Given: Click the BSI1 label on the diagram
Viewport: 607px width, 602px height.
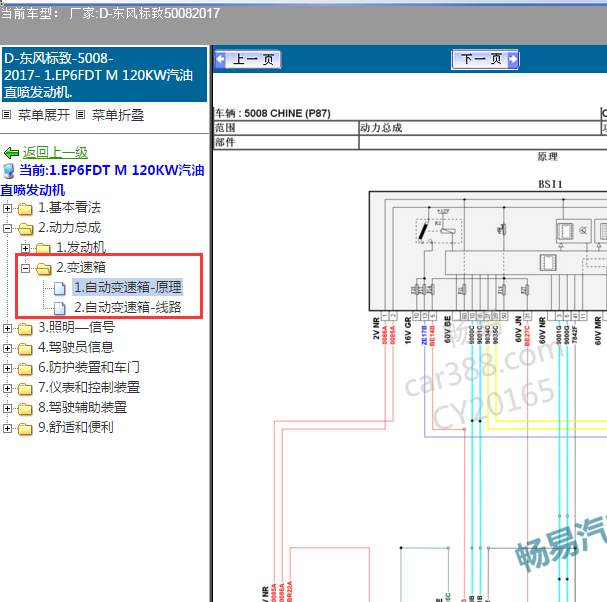Looking at the screenshot, I should 550,184.
